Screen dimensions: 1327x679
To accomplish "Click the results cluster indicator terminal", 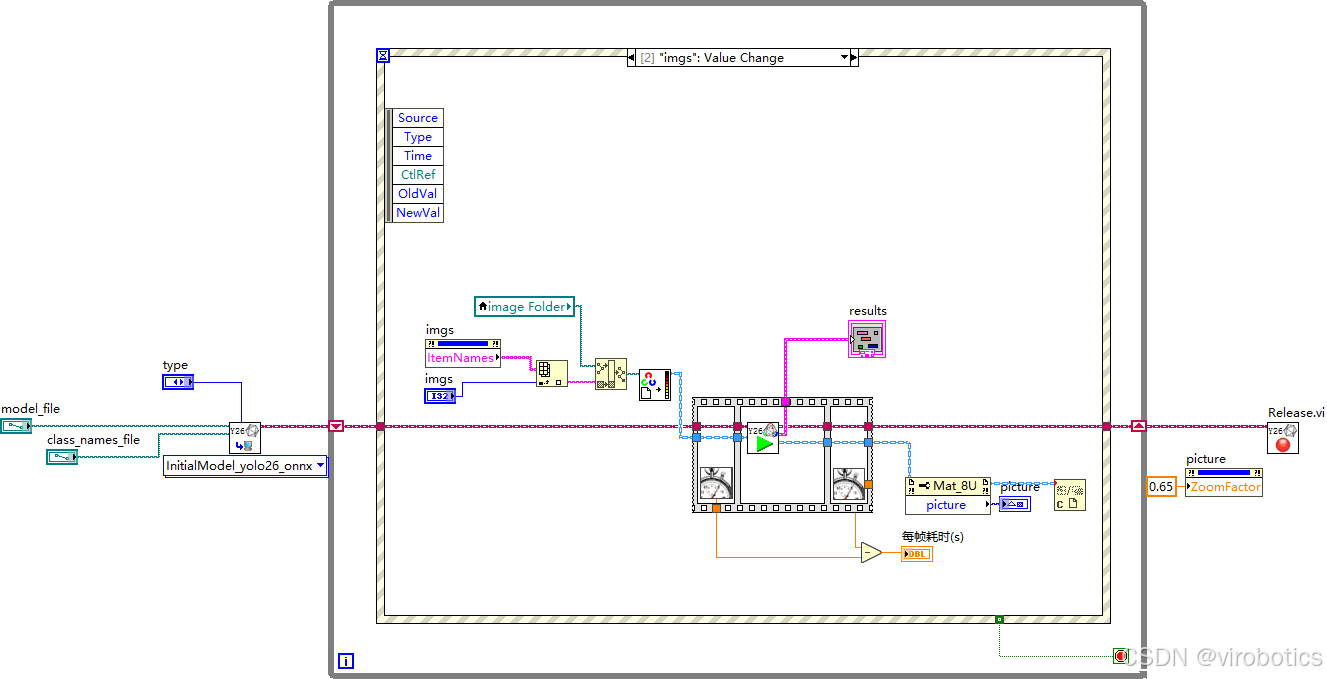I will (867, 339).
